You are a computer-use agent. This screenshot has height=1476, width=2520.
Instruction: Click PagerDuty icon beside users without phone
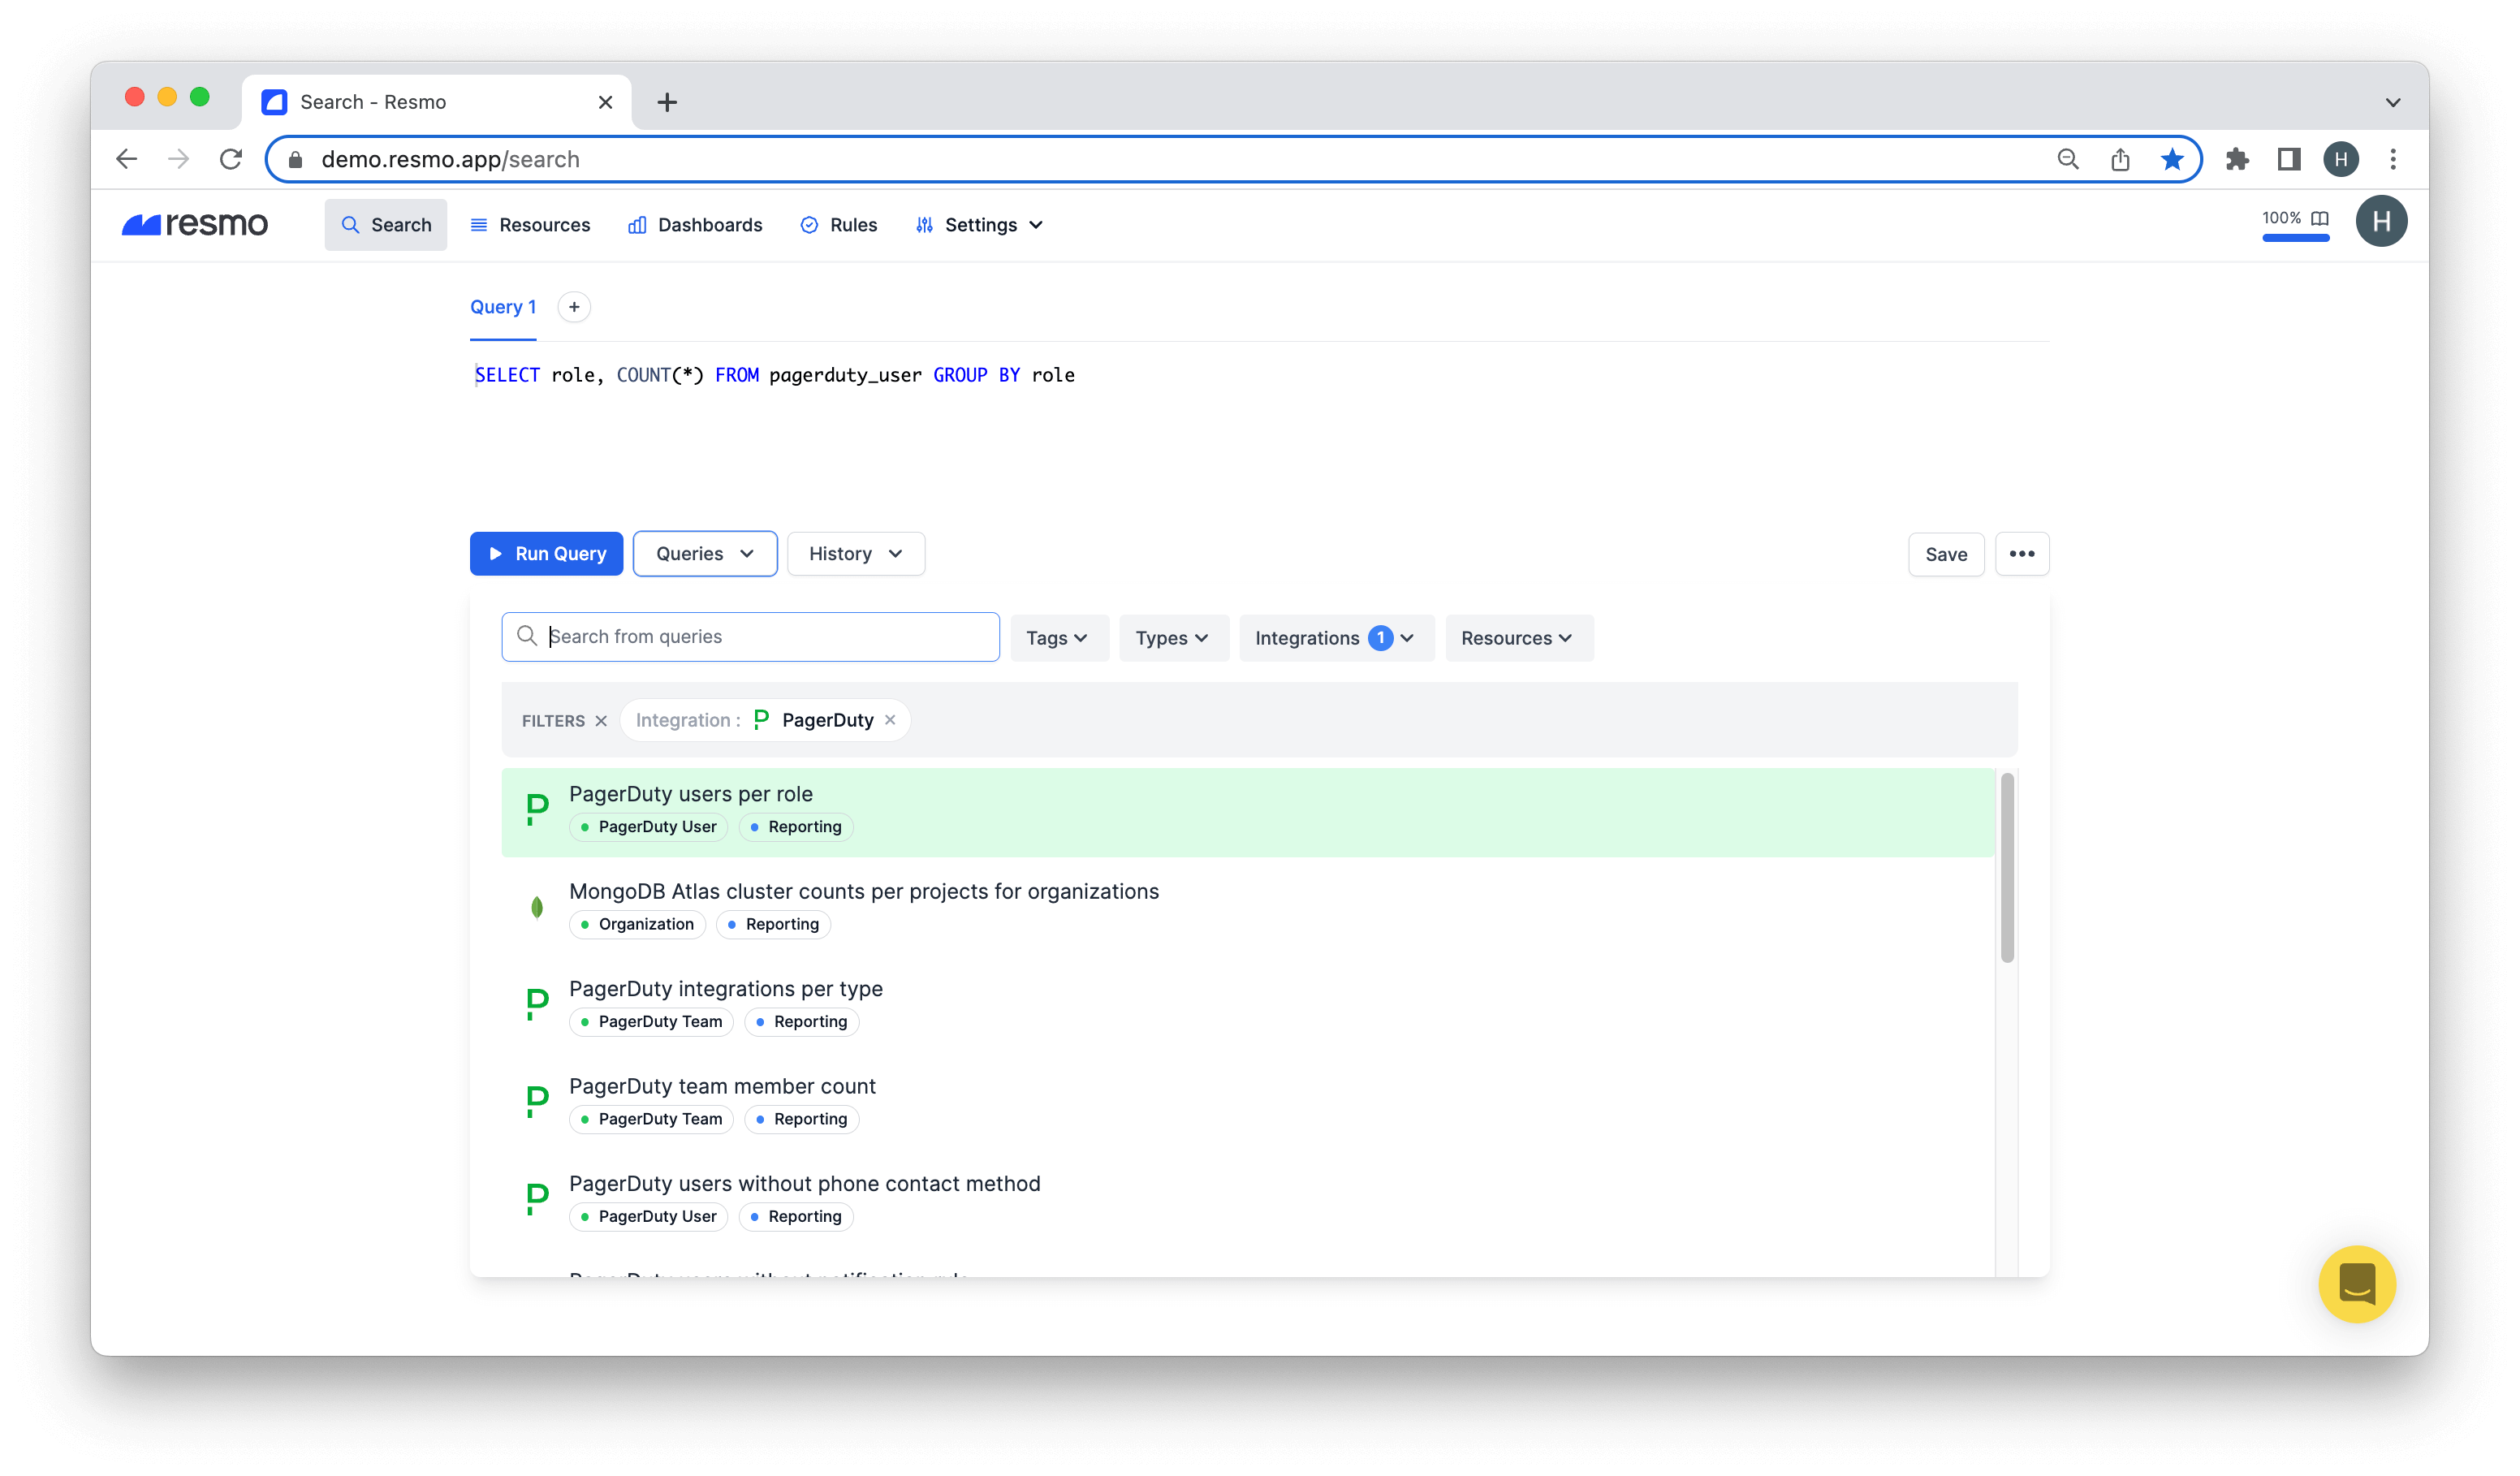(537, 1199)
